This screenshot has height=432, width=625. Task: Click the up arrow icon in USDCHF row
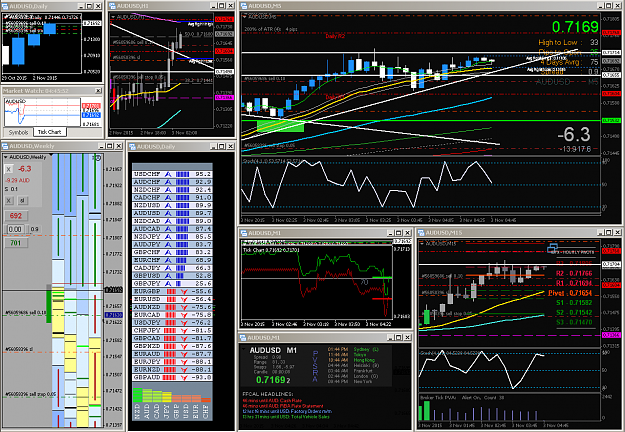[x=168, y=174]
